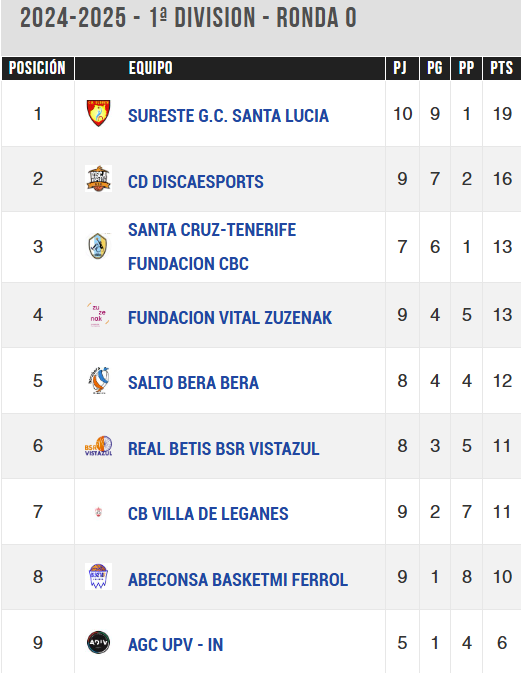Click the CD Discaesports team crest
521x673 pixels.
98,178
